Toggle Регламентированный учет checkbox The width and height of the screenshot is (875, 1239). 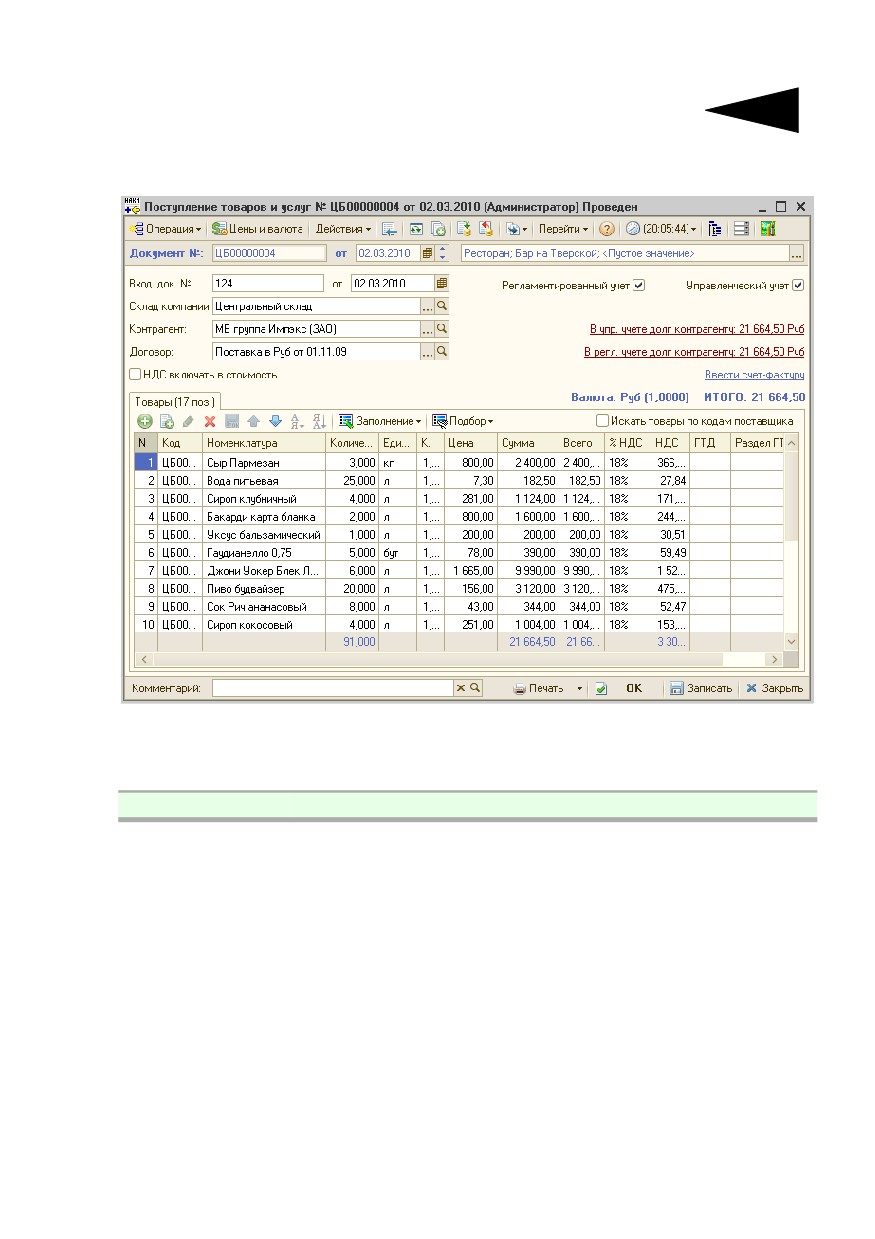(639, 285)
